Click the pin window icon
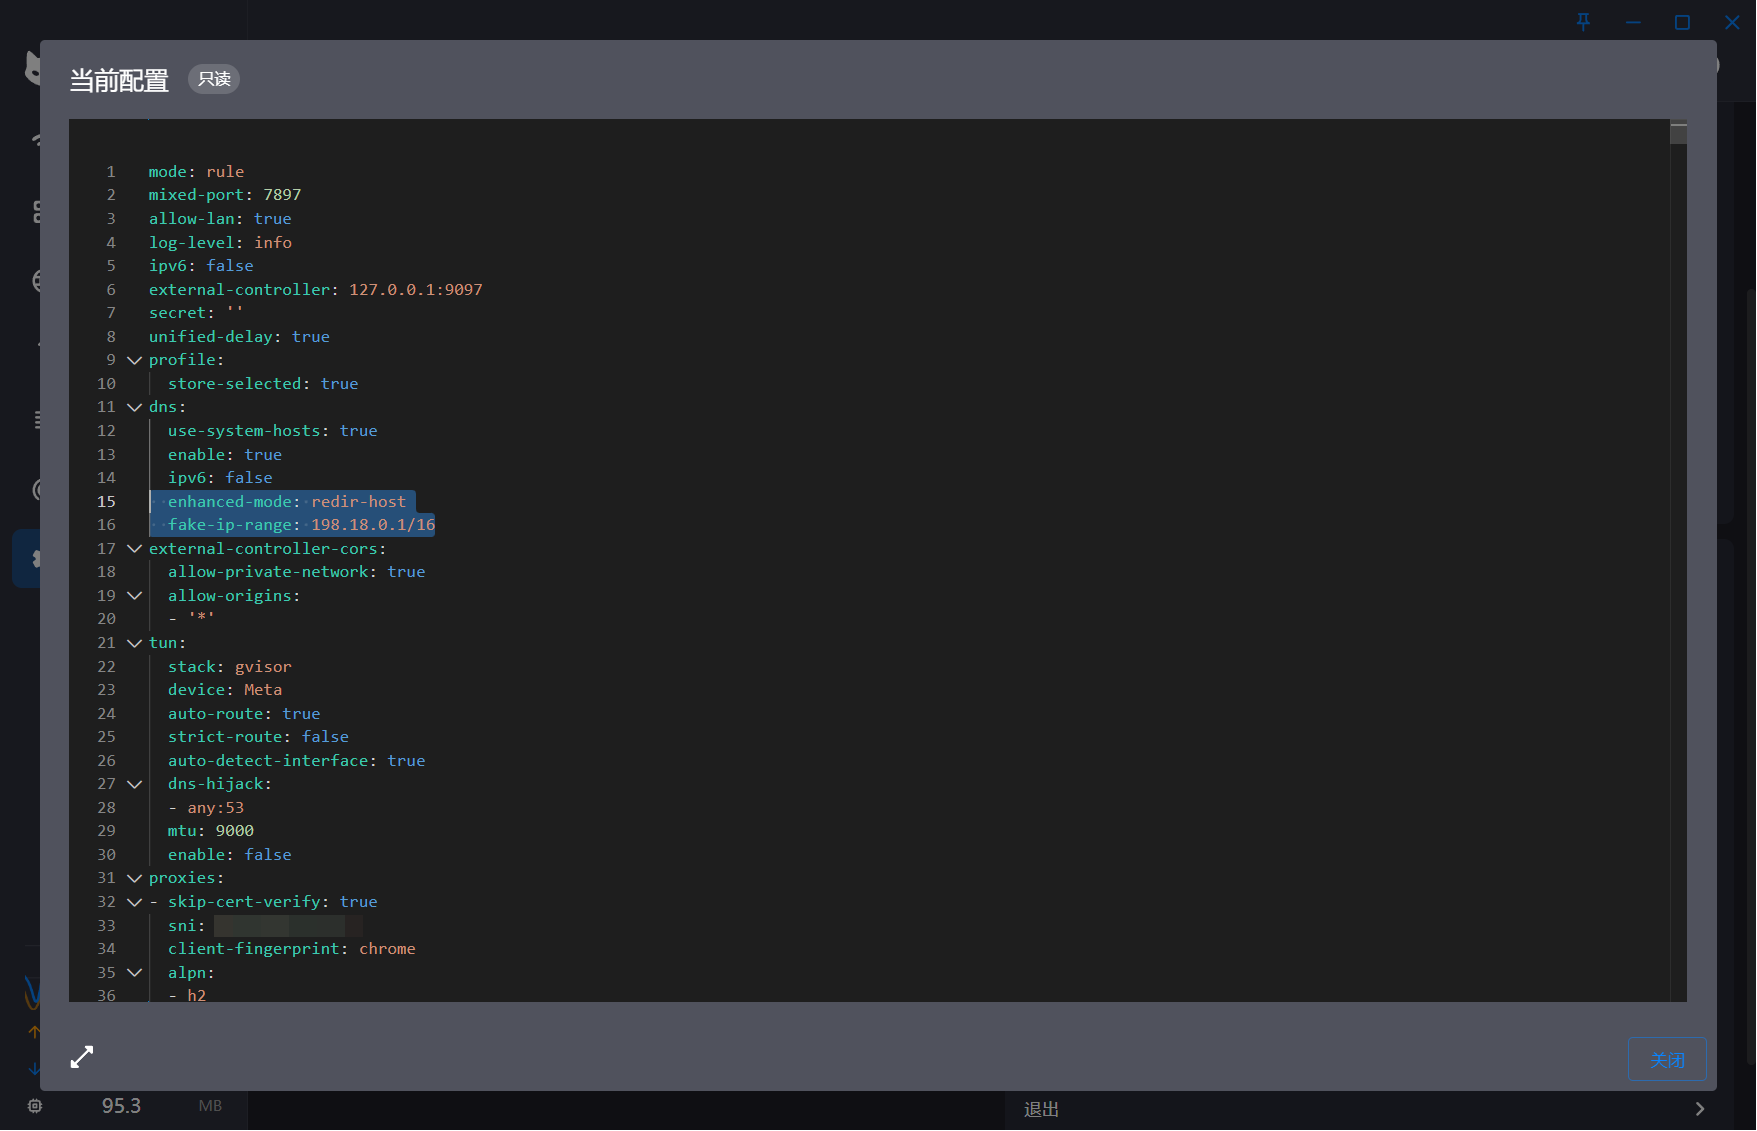 point(1583,22)
